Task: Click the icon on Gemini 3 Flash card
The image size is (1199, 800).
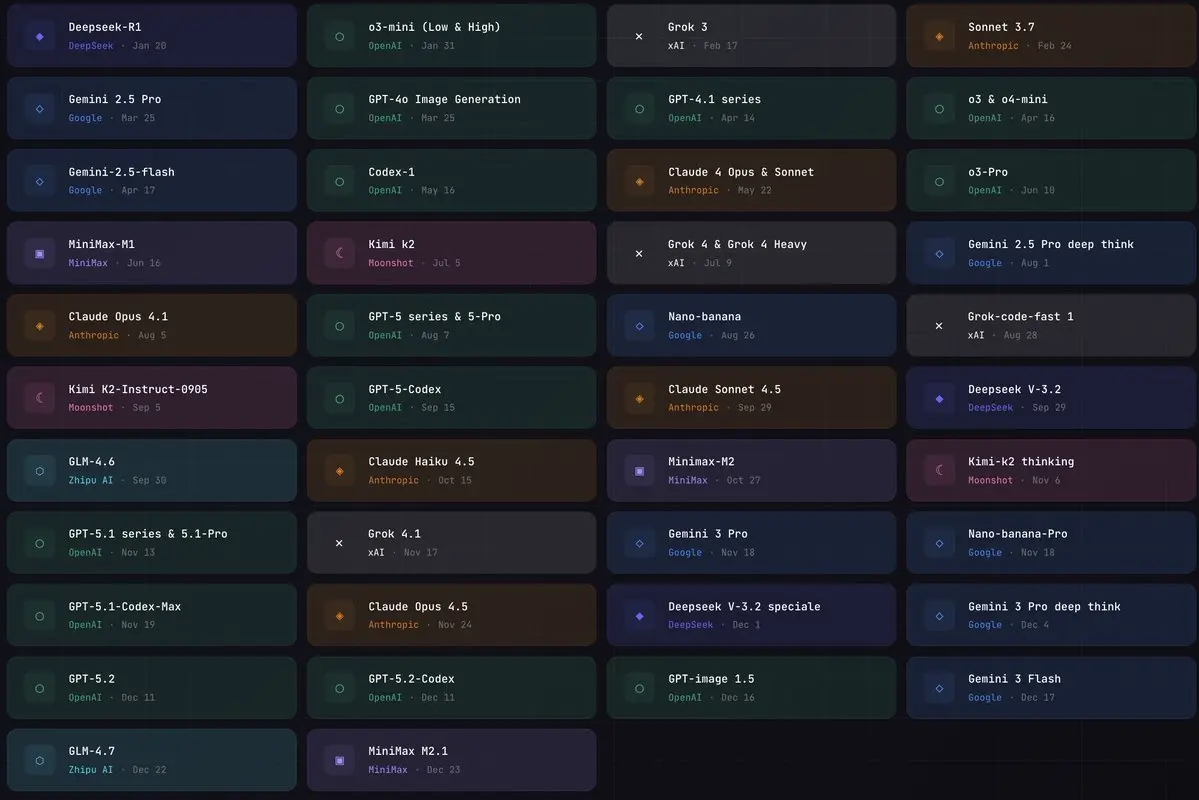Action: (x=939, y=688)
